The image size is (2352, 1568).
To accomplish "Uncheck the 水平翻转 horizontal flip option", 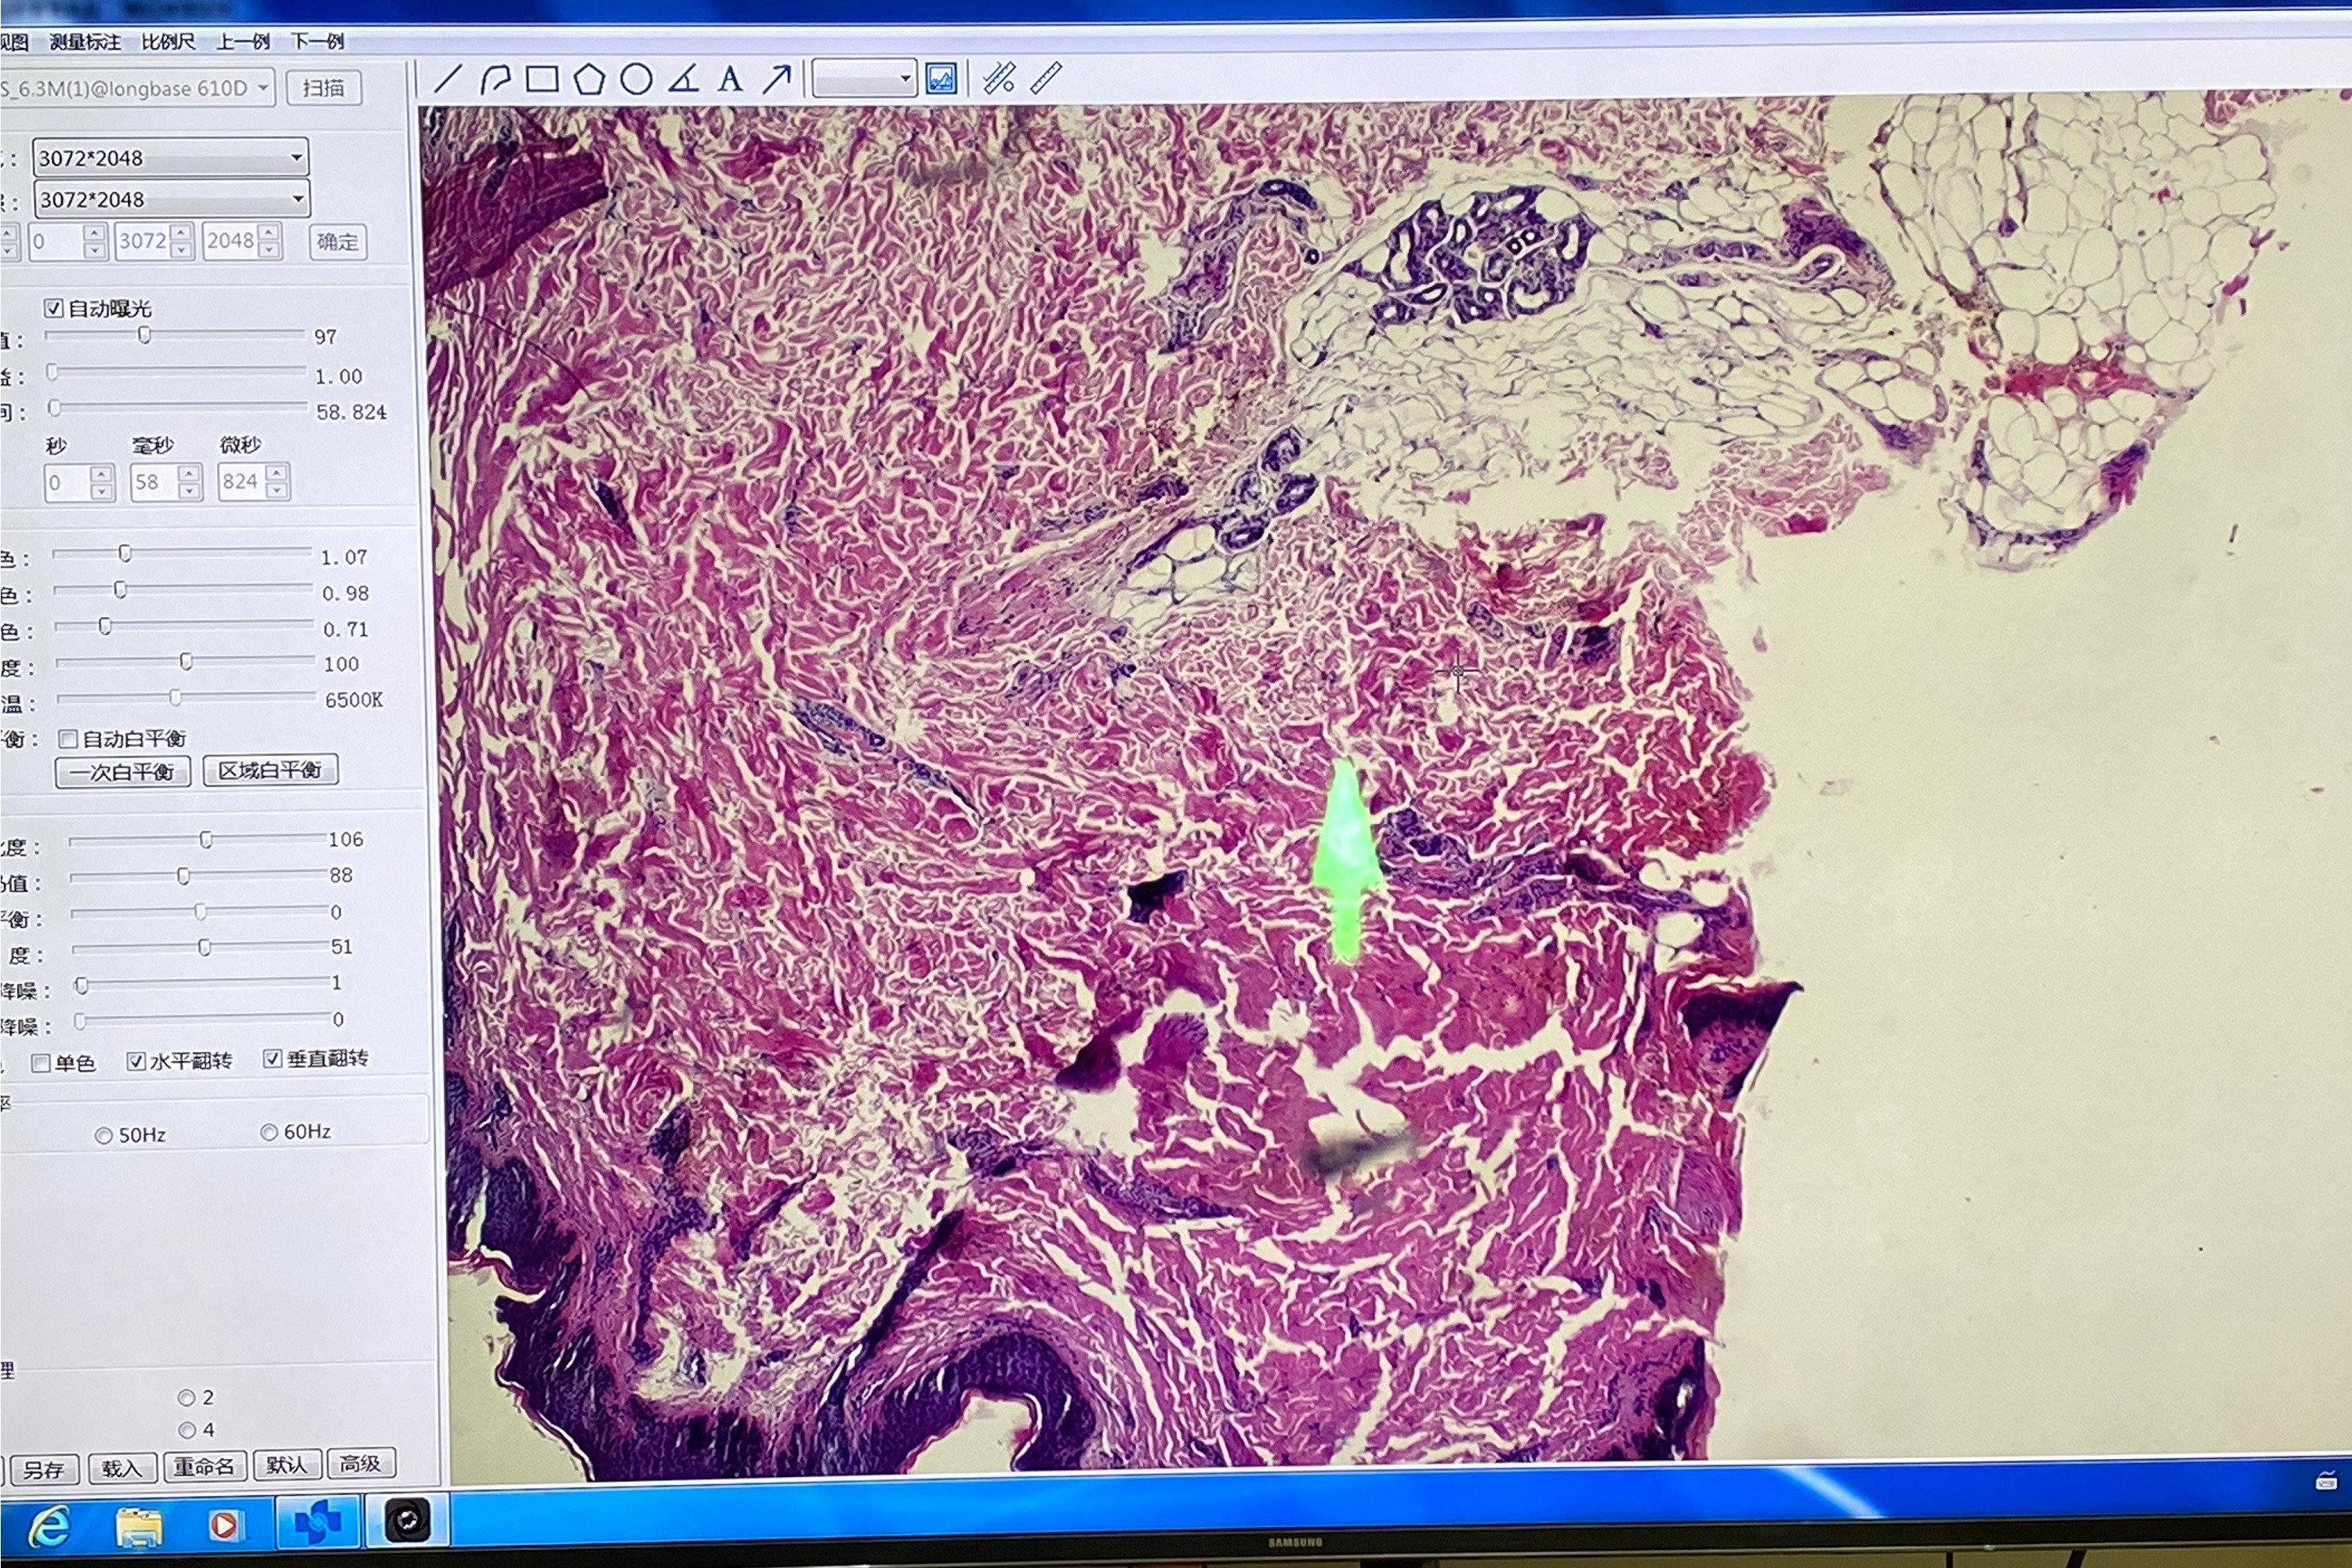I will point(136,1061).
